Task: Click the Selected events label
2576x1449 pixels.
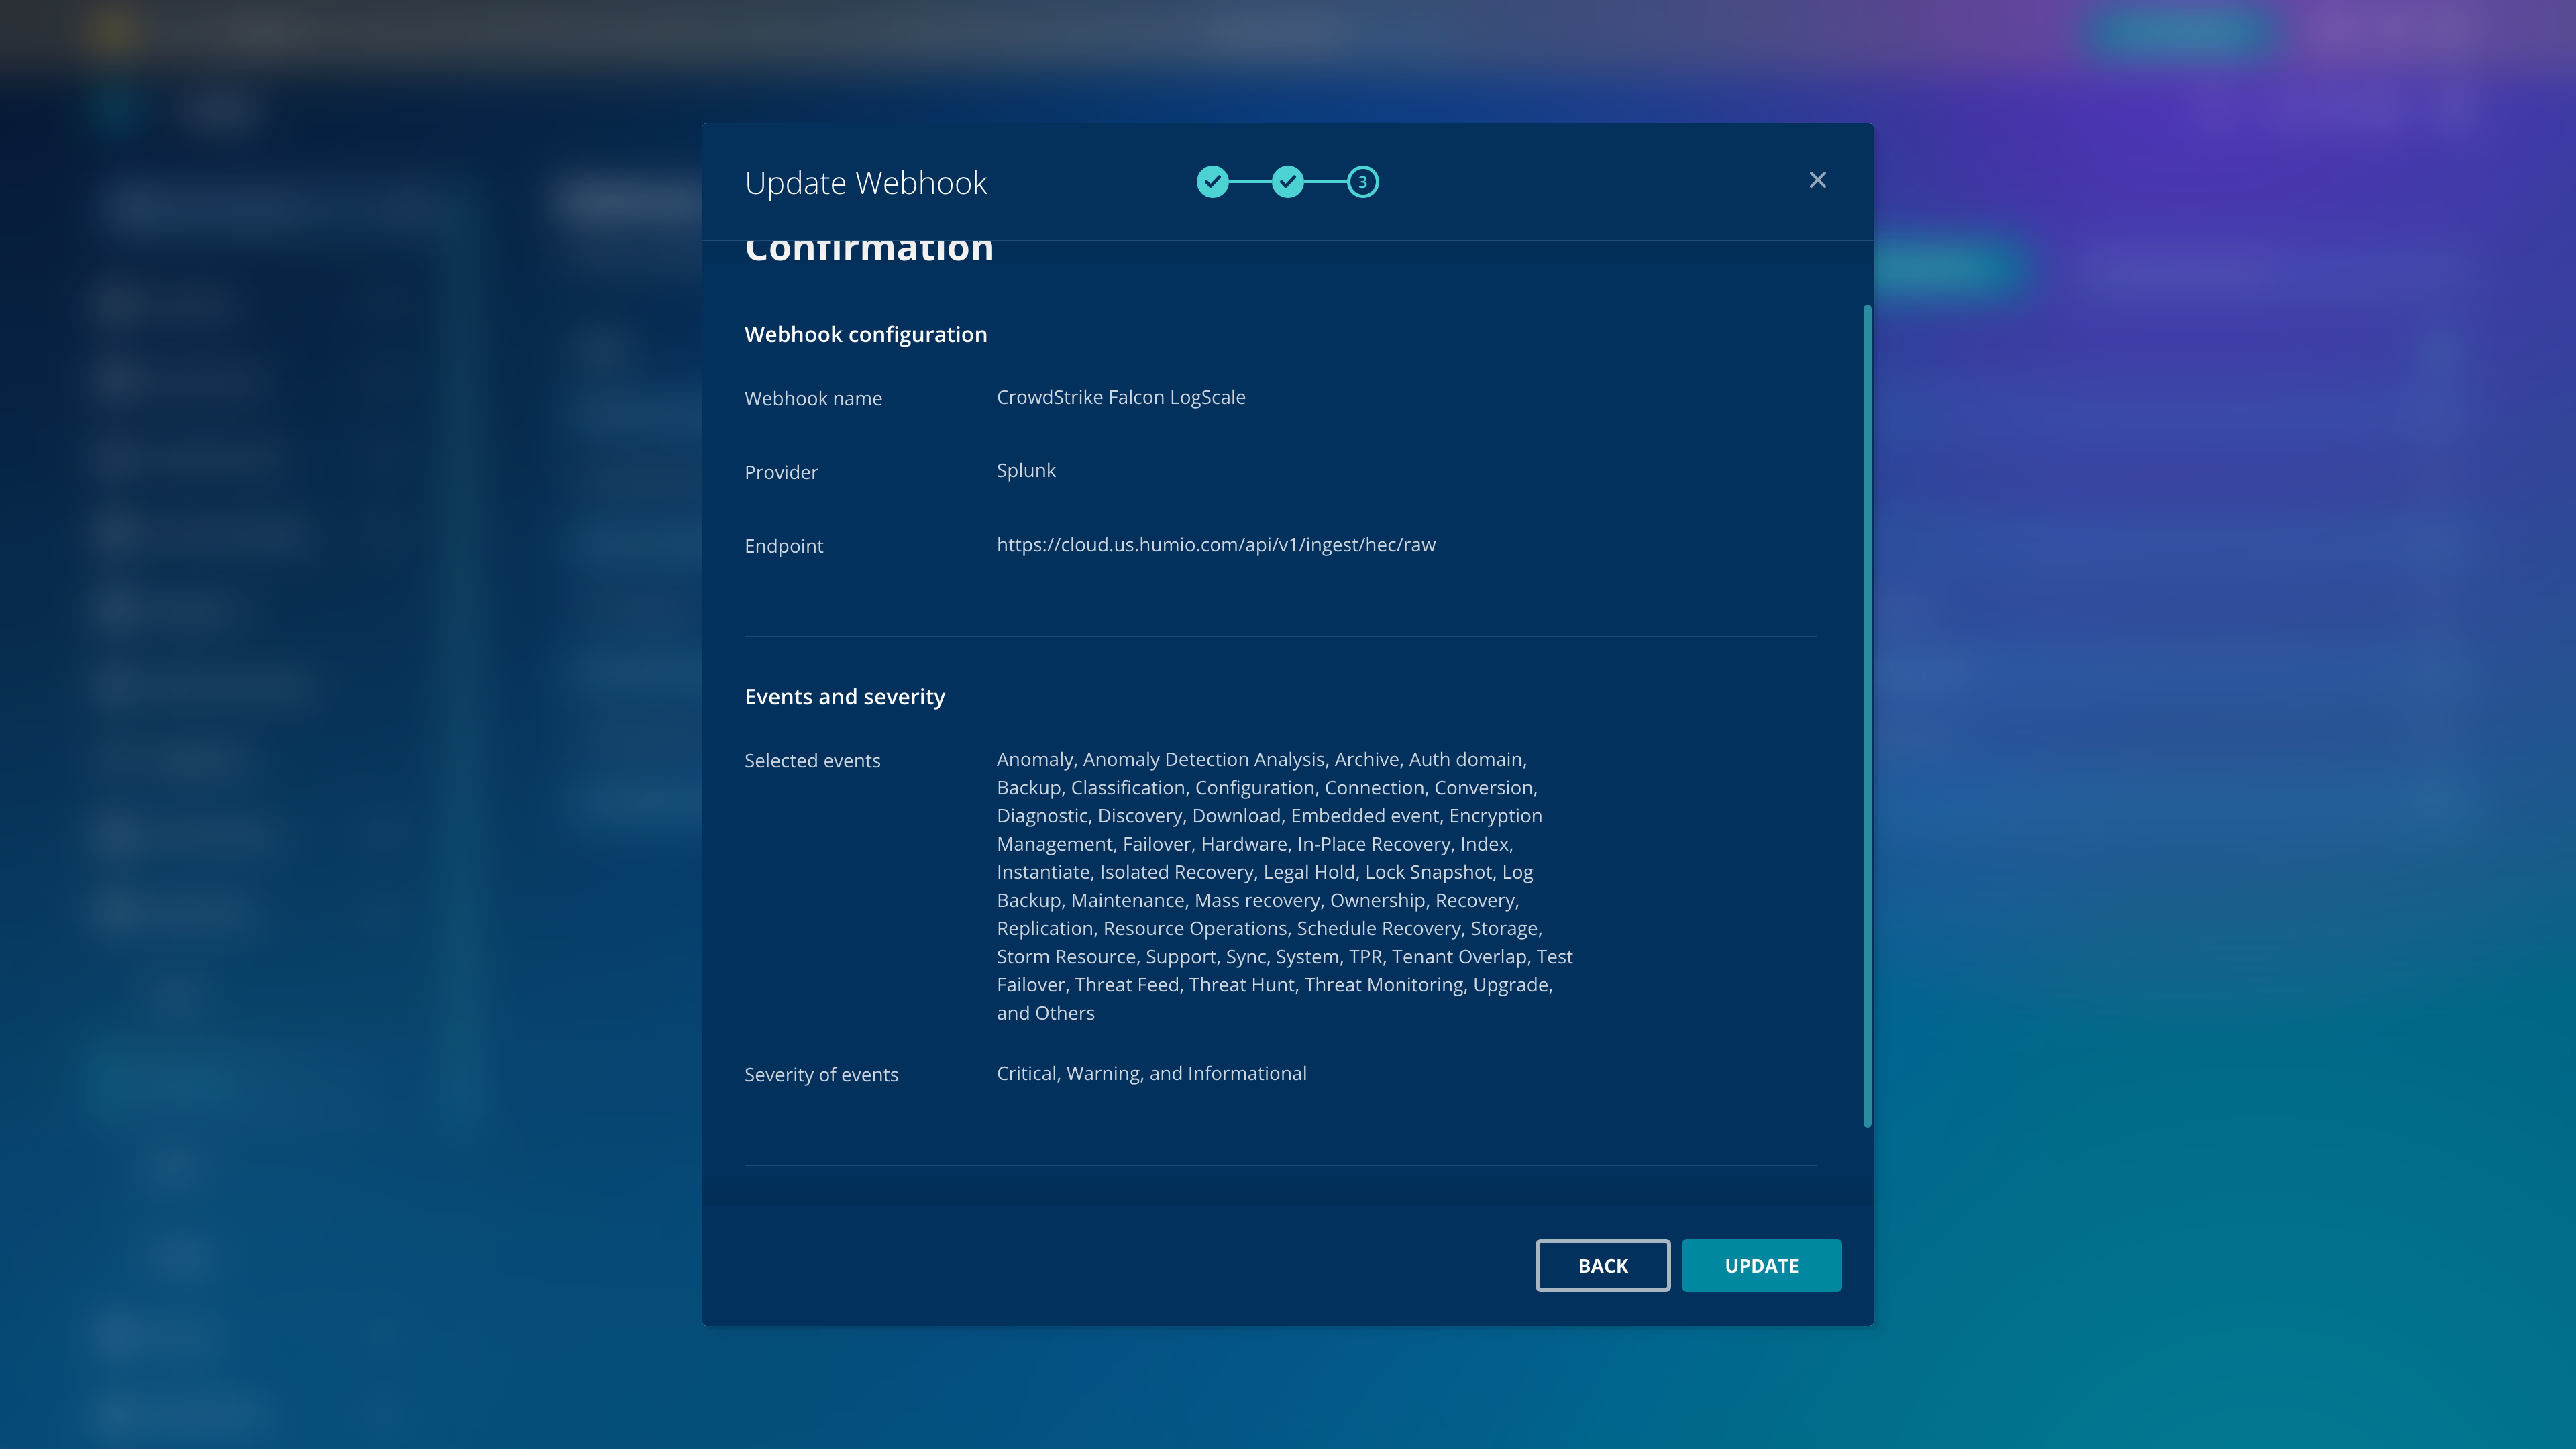Action: pos(811,761)
